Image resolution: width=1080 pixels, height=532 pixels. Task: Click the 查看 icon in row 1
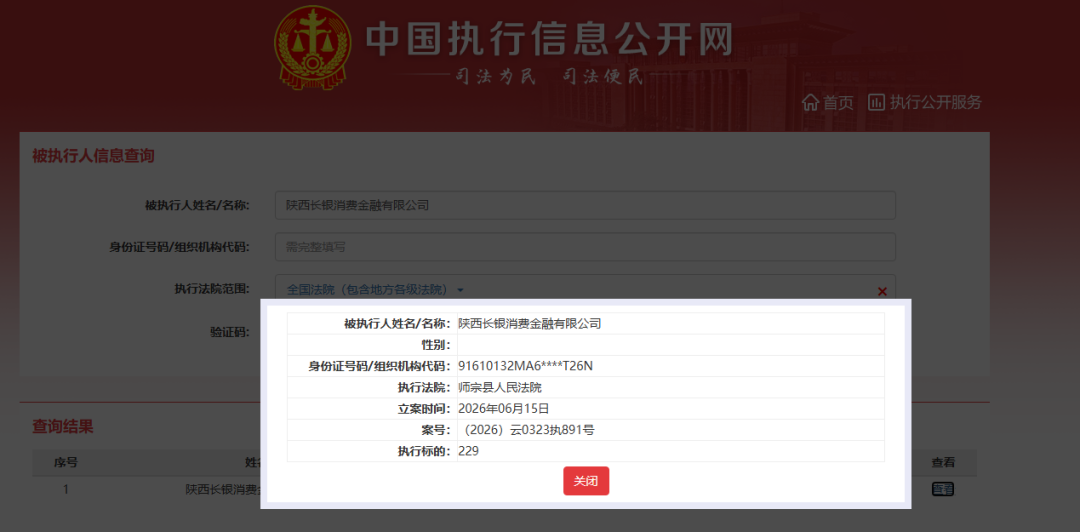943,489
